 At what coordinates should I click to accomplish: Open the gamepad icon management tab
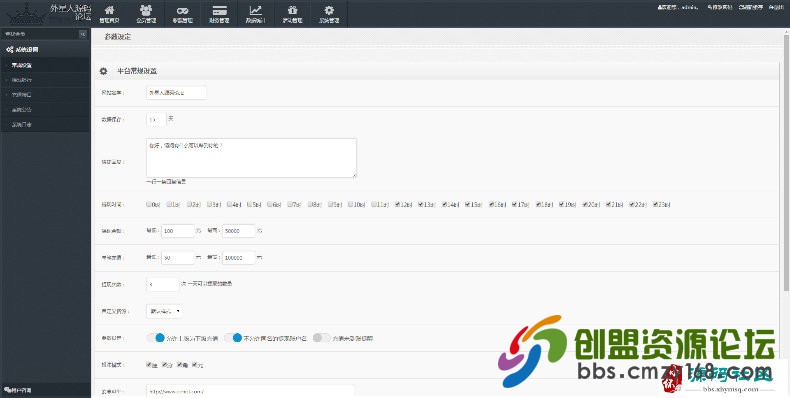coord(182,14)
